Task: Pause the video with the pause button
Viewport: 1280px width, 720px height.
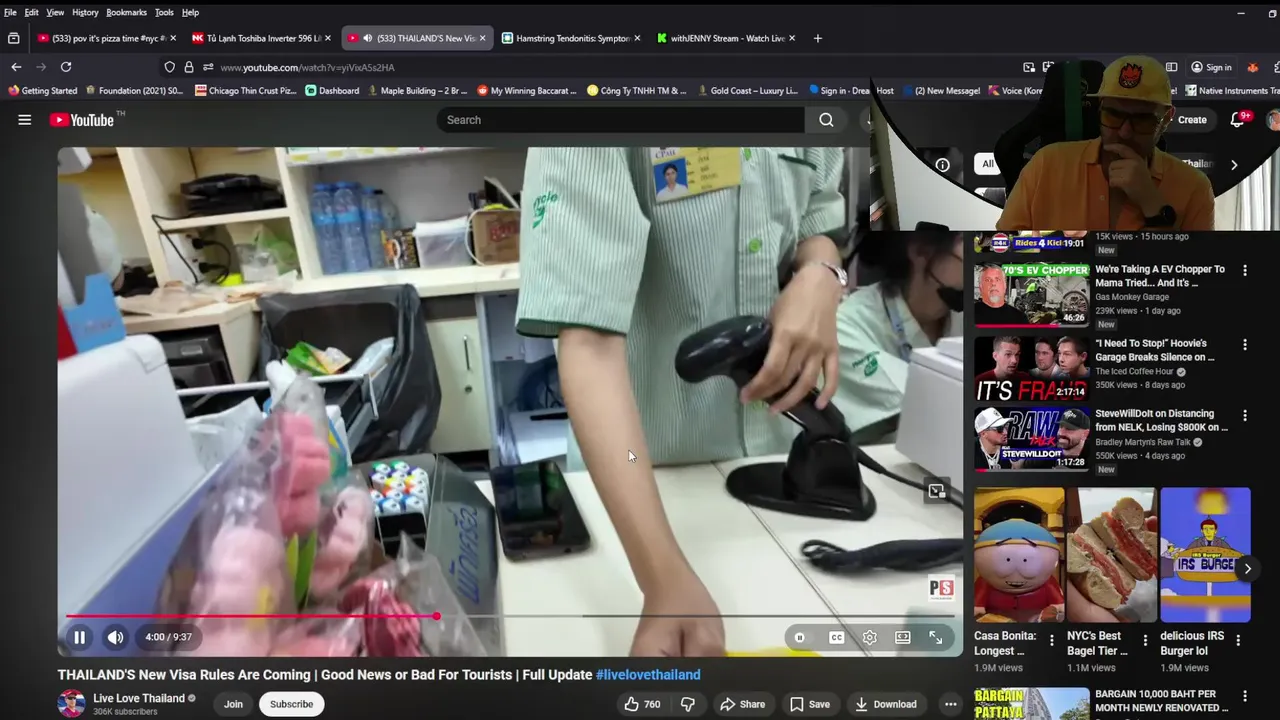Action: click(79, 637)
